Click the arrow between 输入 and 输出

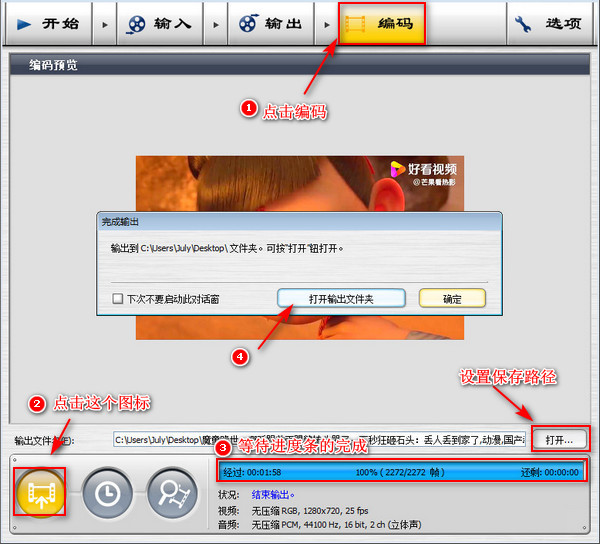pos(215,24)
